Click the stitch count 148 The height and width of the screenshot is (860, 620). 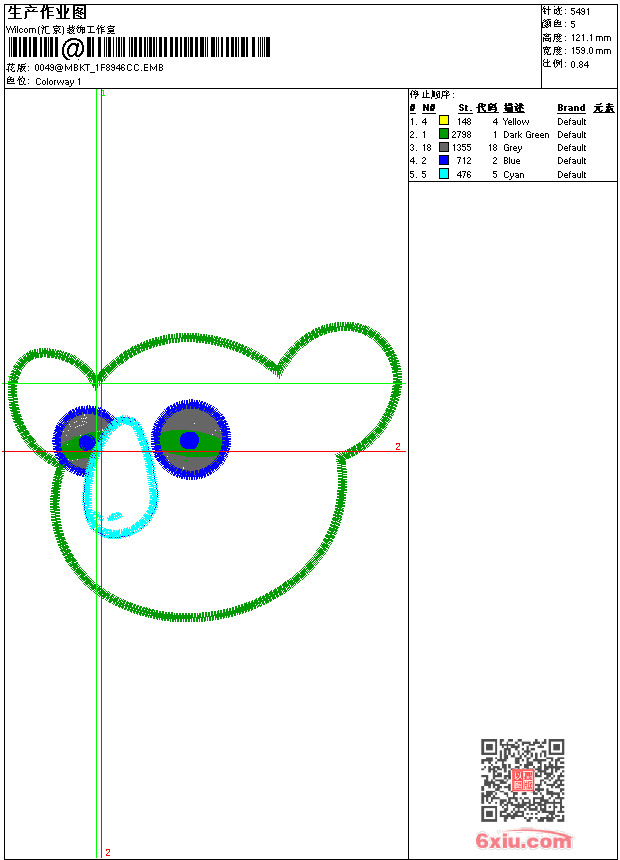pos(464,122)
